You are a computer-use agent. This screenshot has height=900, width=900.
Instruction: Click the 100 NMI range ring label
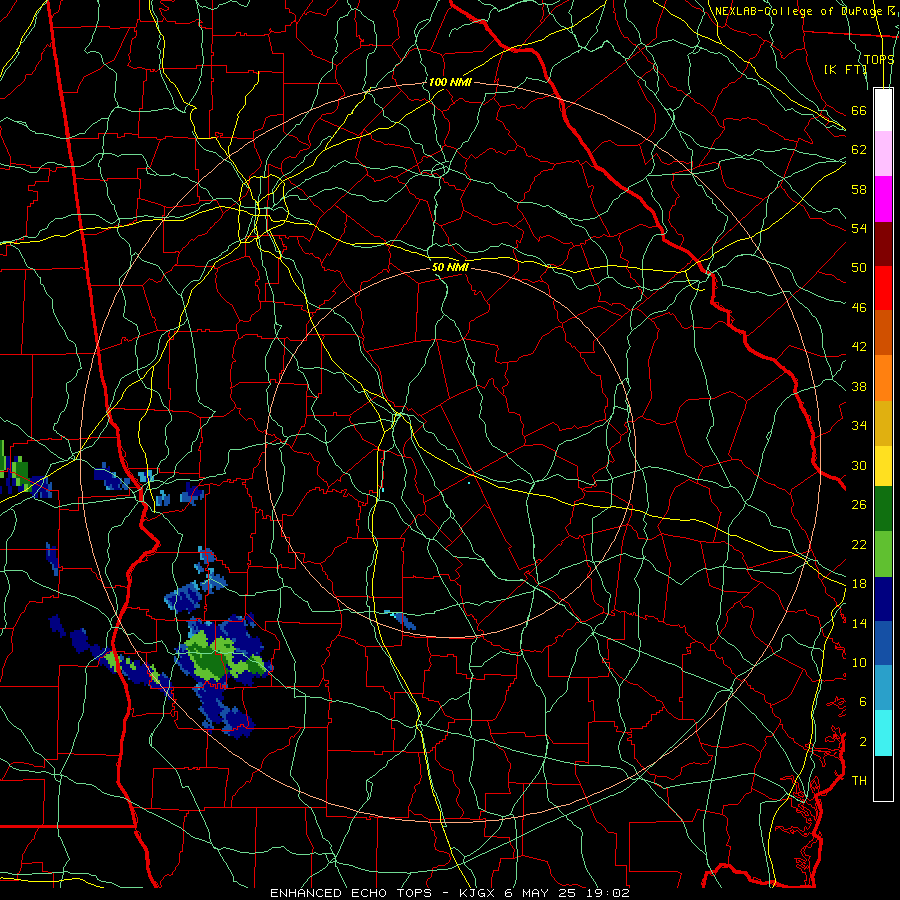click(x=449, y=82)
